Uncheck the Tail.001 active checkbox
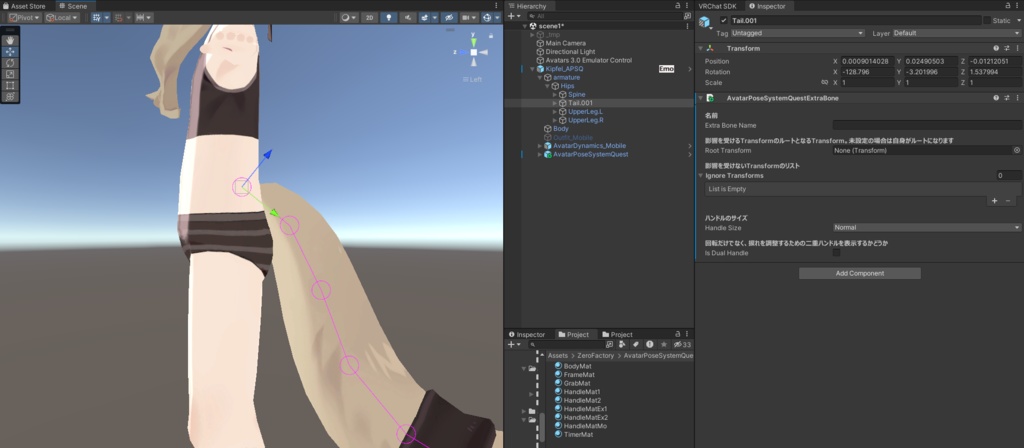 coord(724,20)
